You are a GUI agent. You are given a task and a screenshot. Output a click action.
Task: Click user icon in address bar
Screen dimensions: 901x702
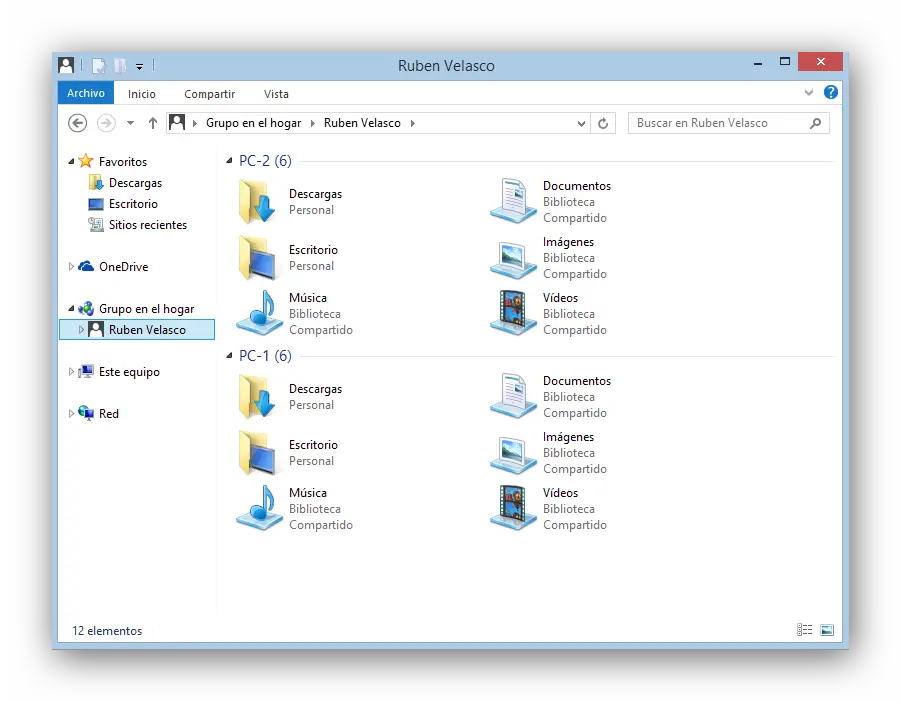177,122
